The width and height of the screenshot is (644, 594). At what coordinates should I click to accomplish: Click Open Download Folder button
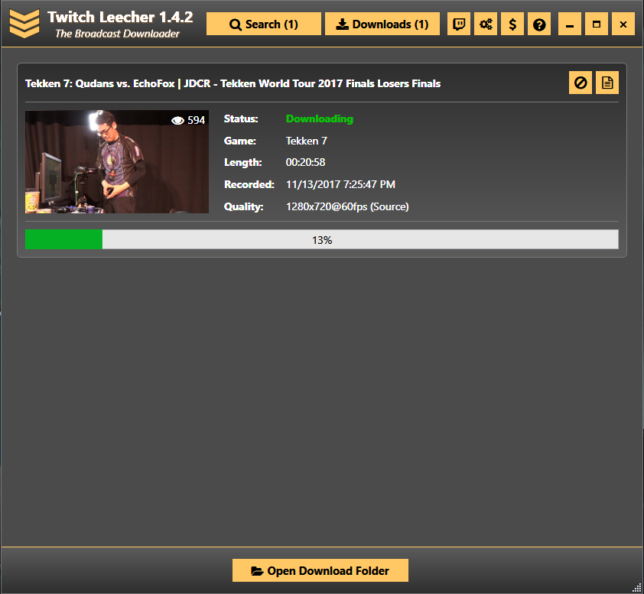click(x=320, y=570)
